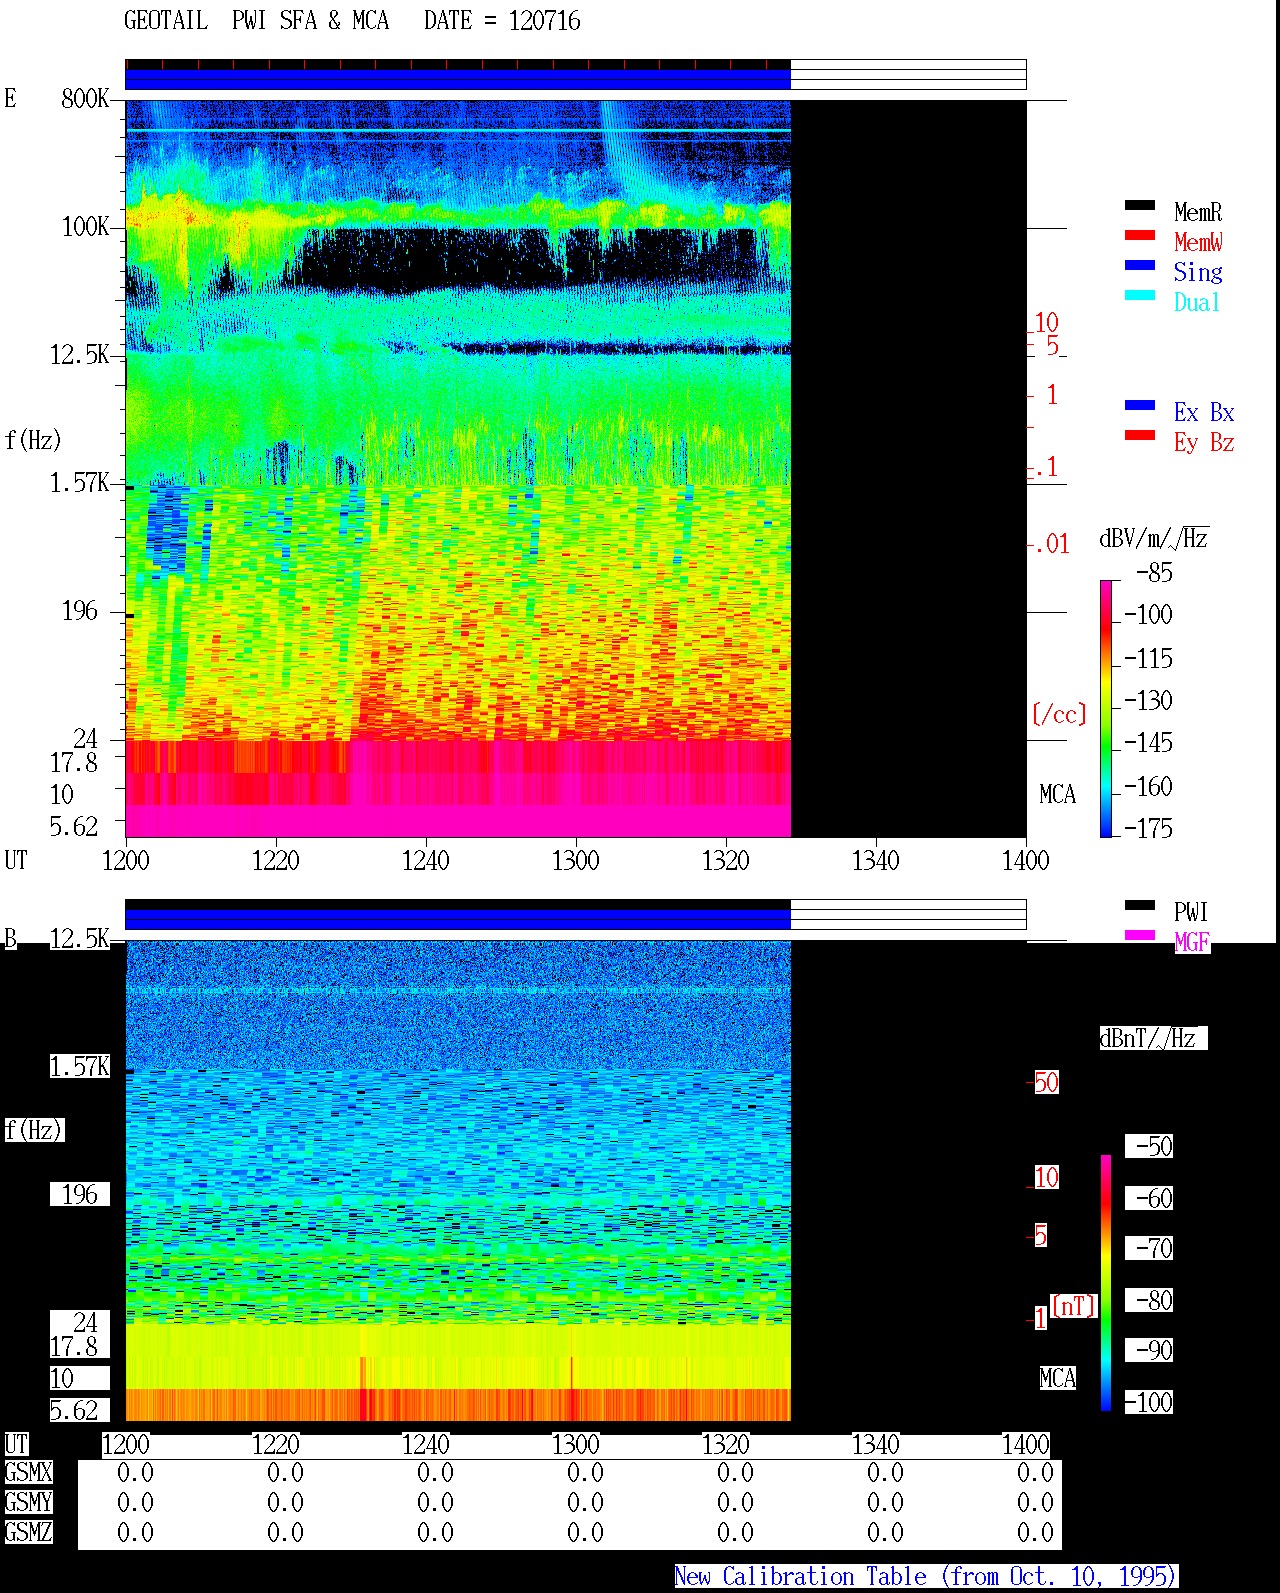Click the f(Hz) label of the E panel
1280x1593 pixels.
click(x=33, y=440)
